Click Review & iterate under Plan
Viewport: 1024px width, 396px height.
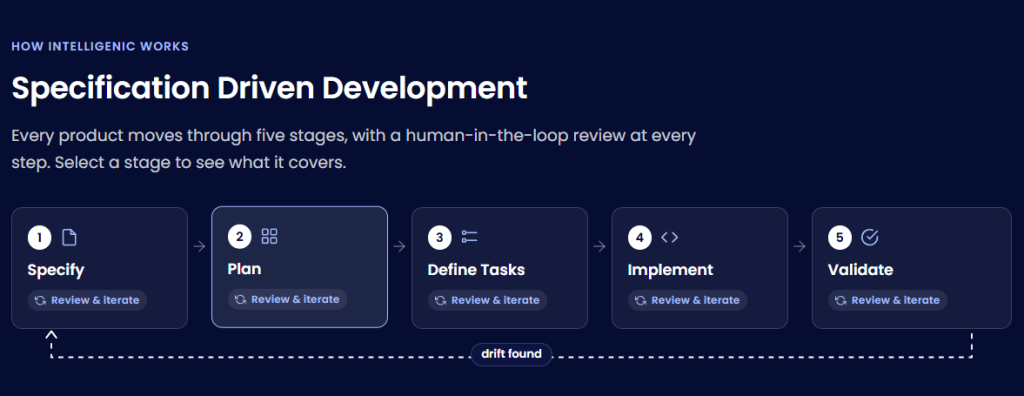(x=287, y=299)
